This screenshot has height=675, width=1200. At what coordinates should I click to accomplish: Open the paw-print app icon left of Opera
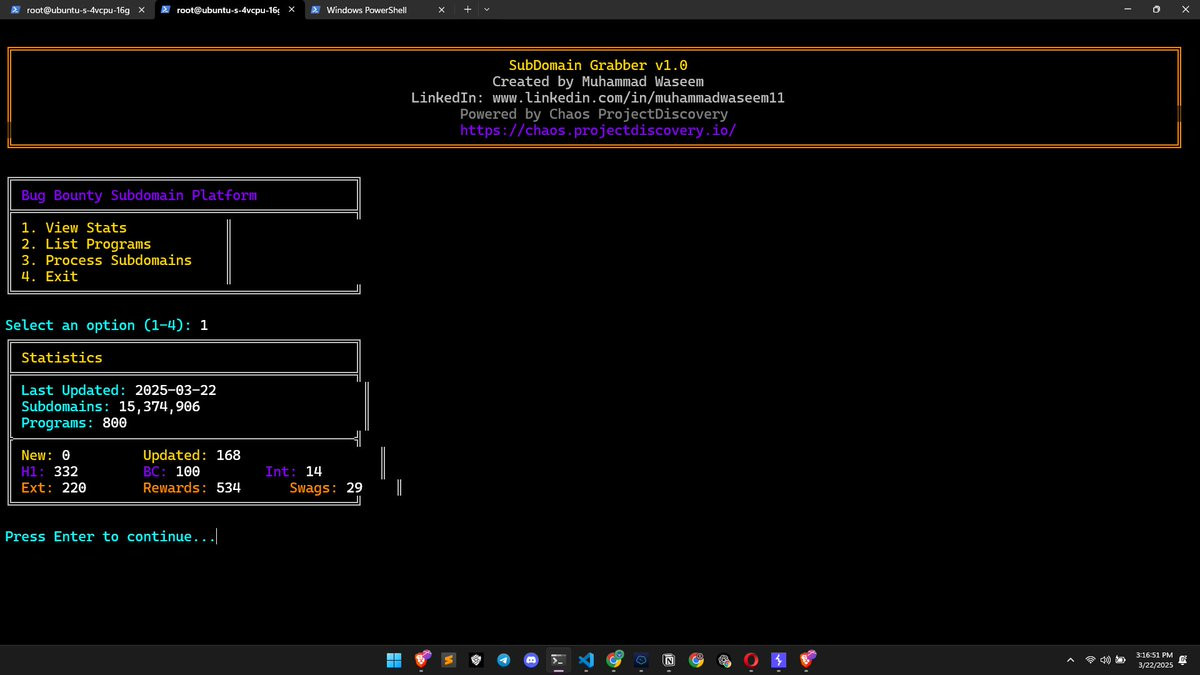(x=724, y=660)
